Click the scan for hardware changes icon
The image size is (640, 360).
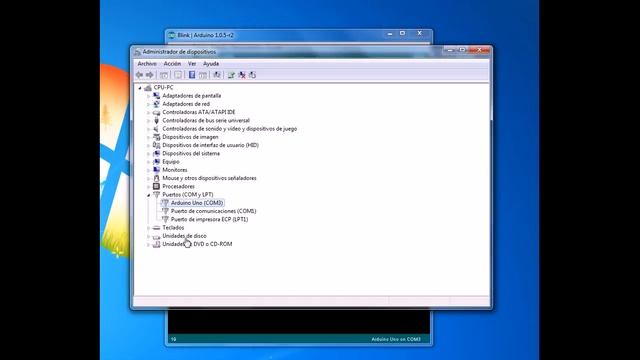[217, 75]
